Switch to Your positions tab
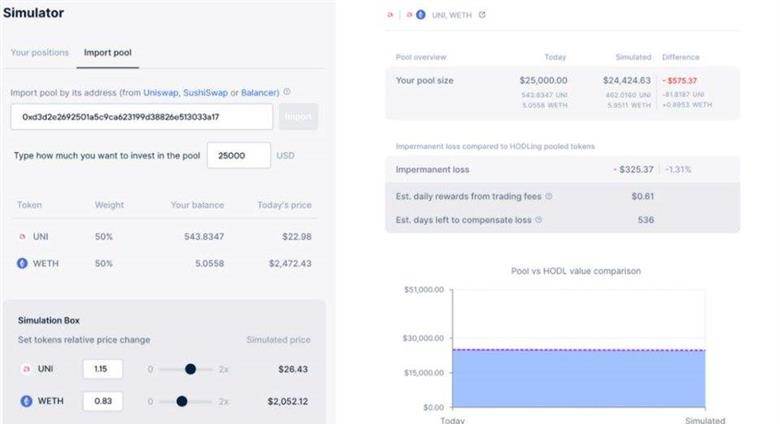Viewport: 780px width, 424px height. click(x=40, y=52)
